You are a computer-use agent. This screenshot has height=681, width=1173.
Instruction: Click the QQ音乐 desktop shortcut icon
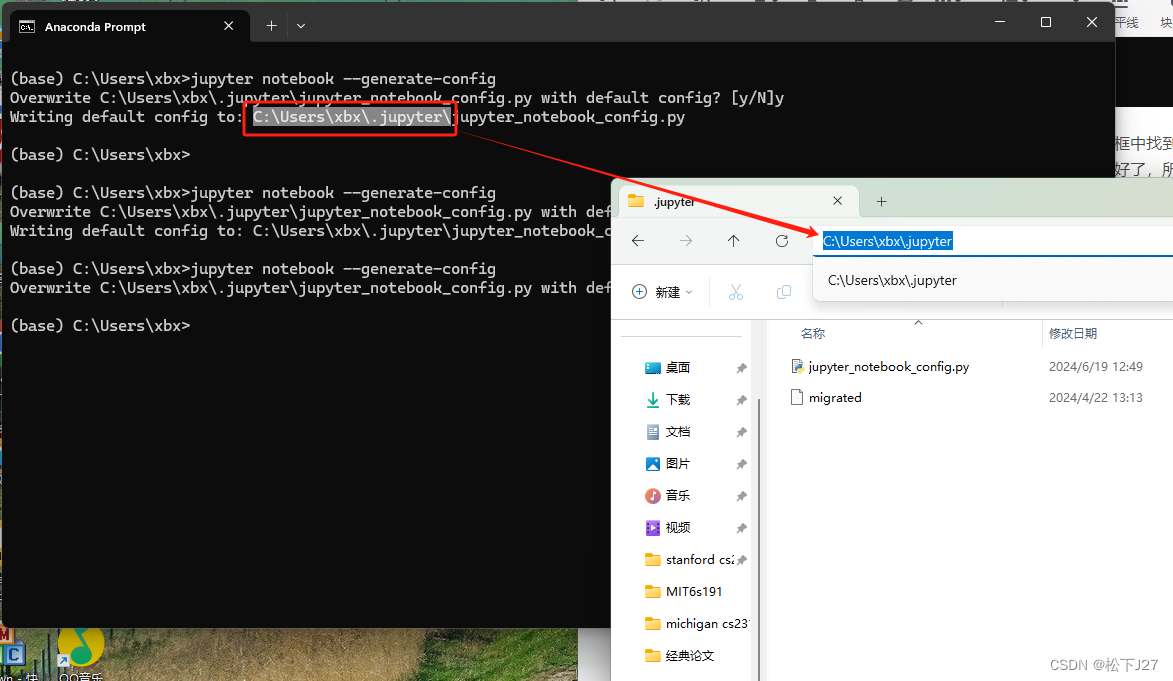tap(80, 653)
